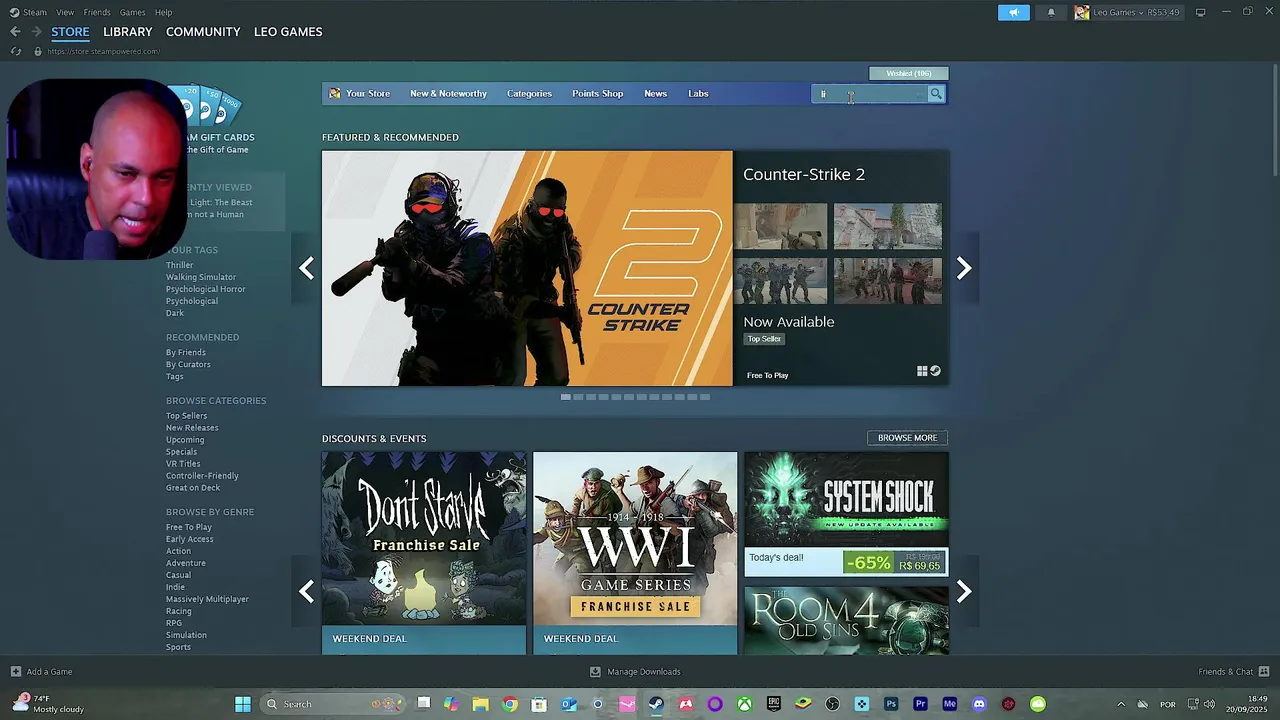Open Xbox app from taskbar
1280x720 pixels.
pos(745,704)
